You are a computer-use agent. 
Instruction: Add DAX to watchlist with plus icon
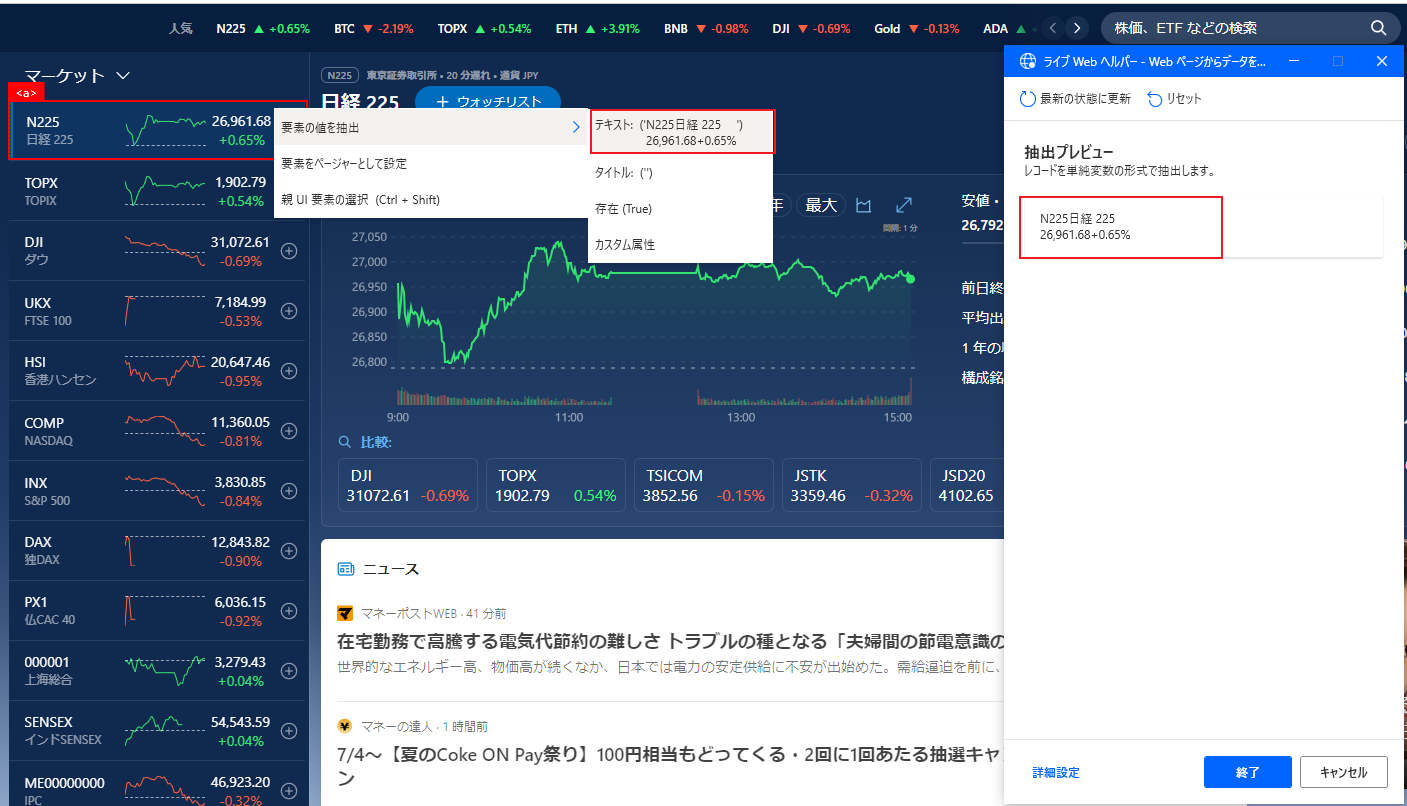[x=289, y=551]
